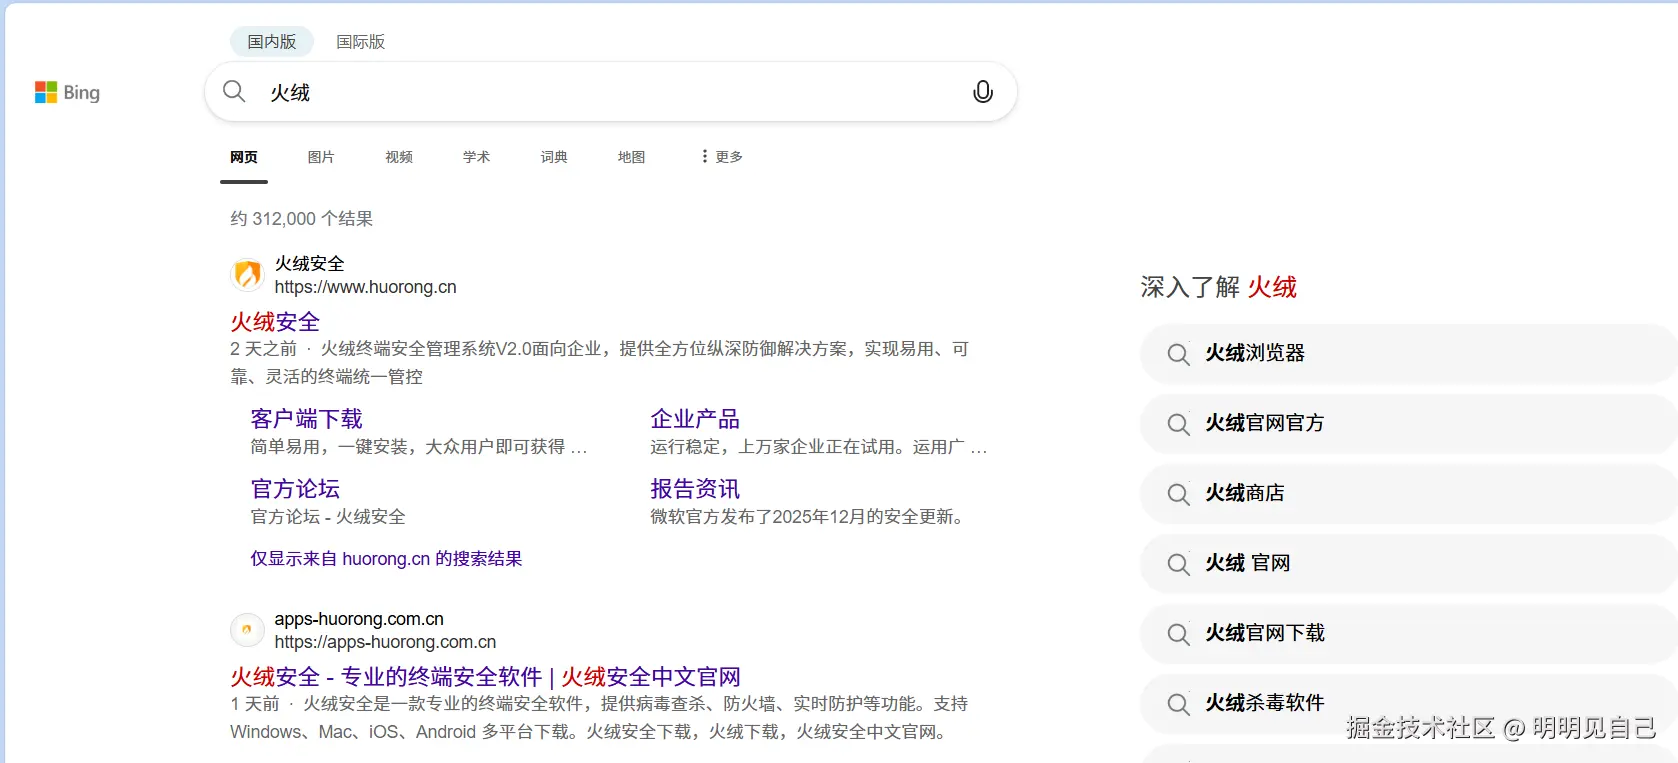Click the https://www.huorong.cn URL text
Viewport: 1678px width, 763px height.
[365, 287]
